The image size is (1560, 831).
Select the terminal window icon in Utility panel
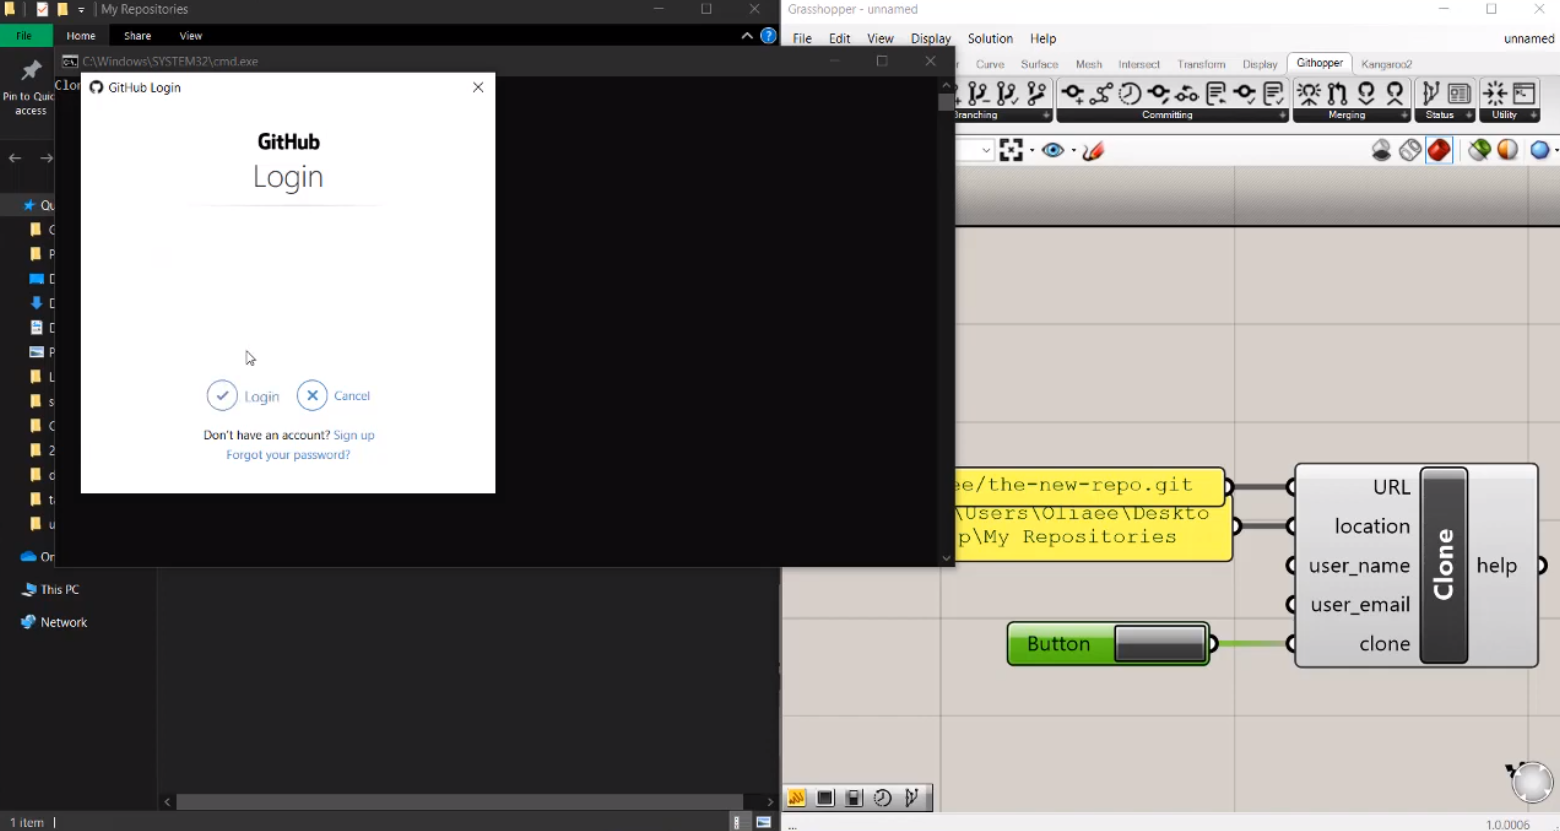pyautogui.click(x=1524, y=94)
